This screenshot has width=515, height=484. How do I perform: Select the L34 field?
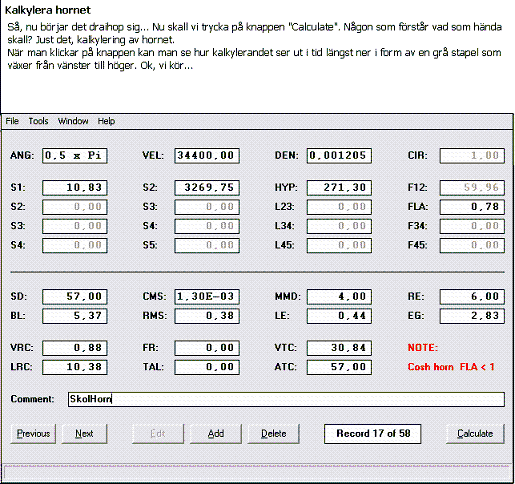(339, 226)
